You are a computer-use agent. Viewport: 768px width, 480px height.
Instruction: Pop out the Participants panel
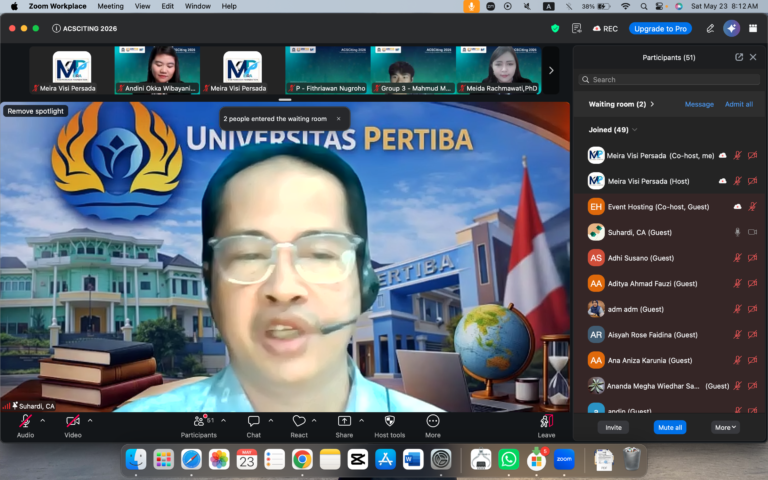tap(739, 57)
